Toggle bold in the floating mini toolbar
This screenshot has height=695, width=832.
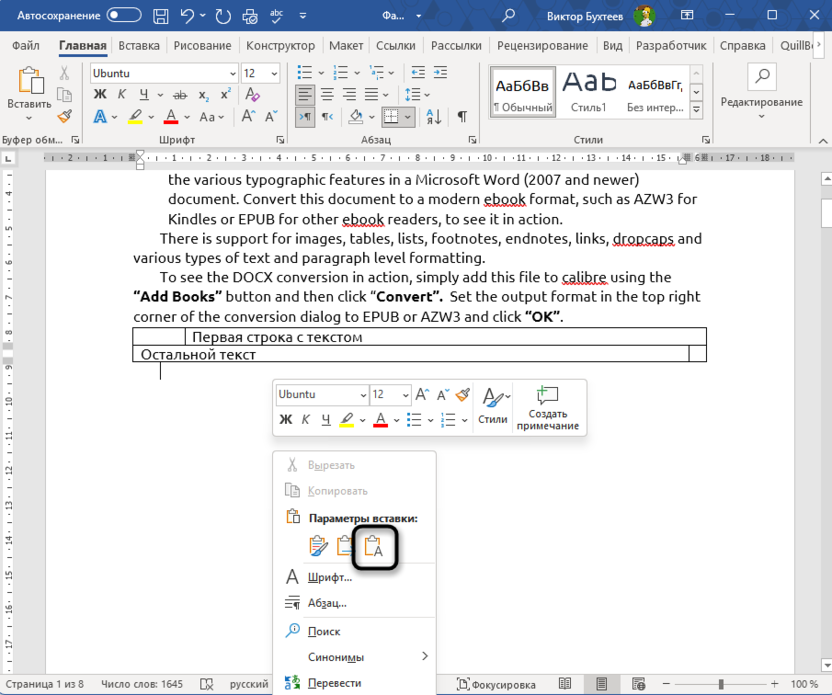[x=285, y=418]
